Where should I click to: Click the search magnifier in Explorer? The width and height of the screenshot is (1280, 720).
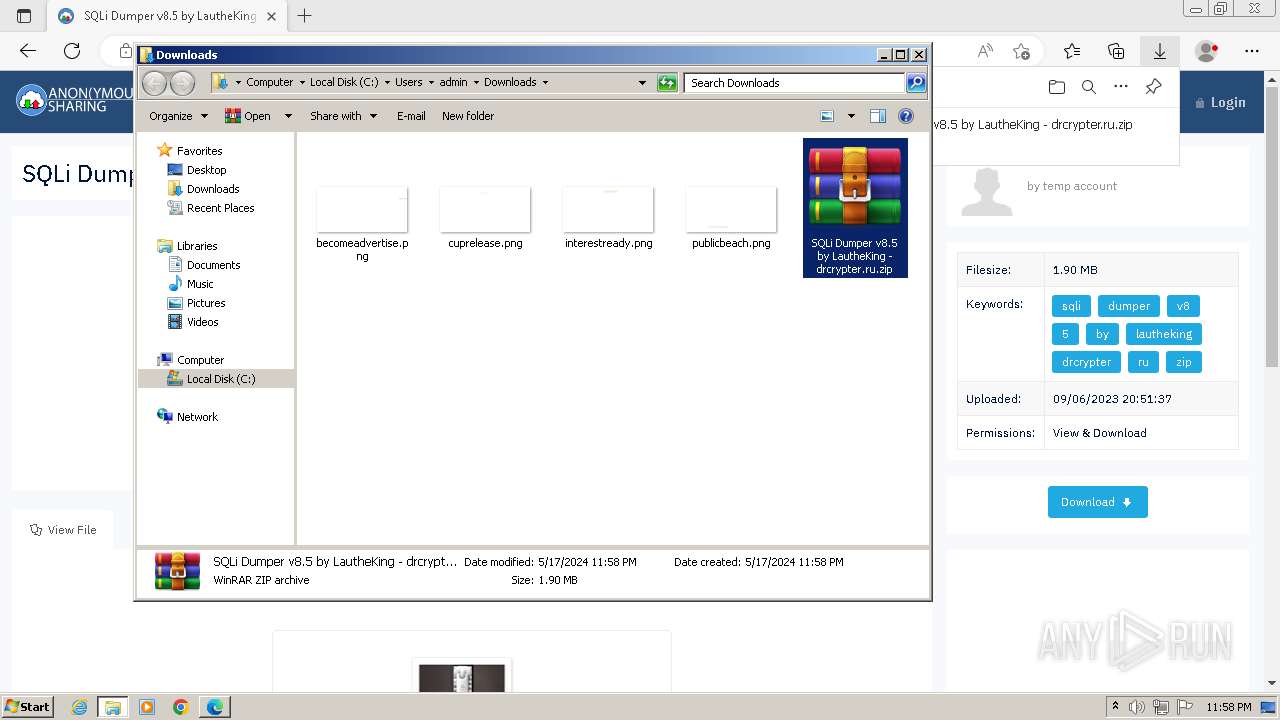(x=916, y=83)
